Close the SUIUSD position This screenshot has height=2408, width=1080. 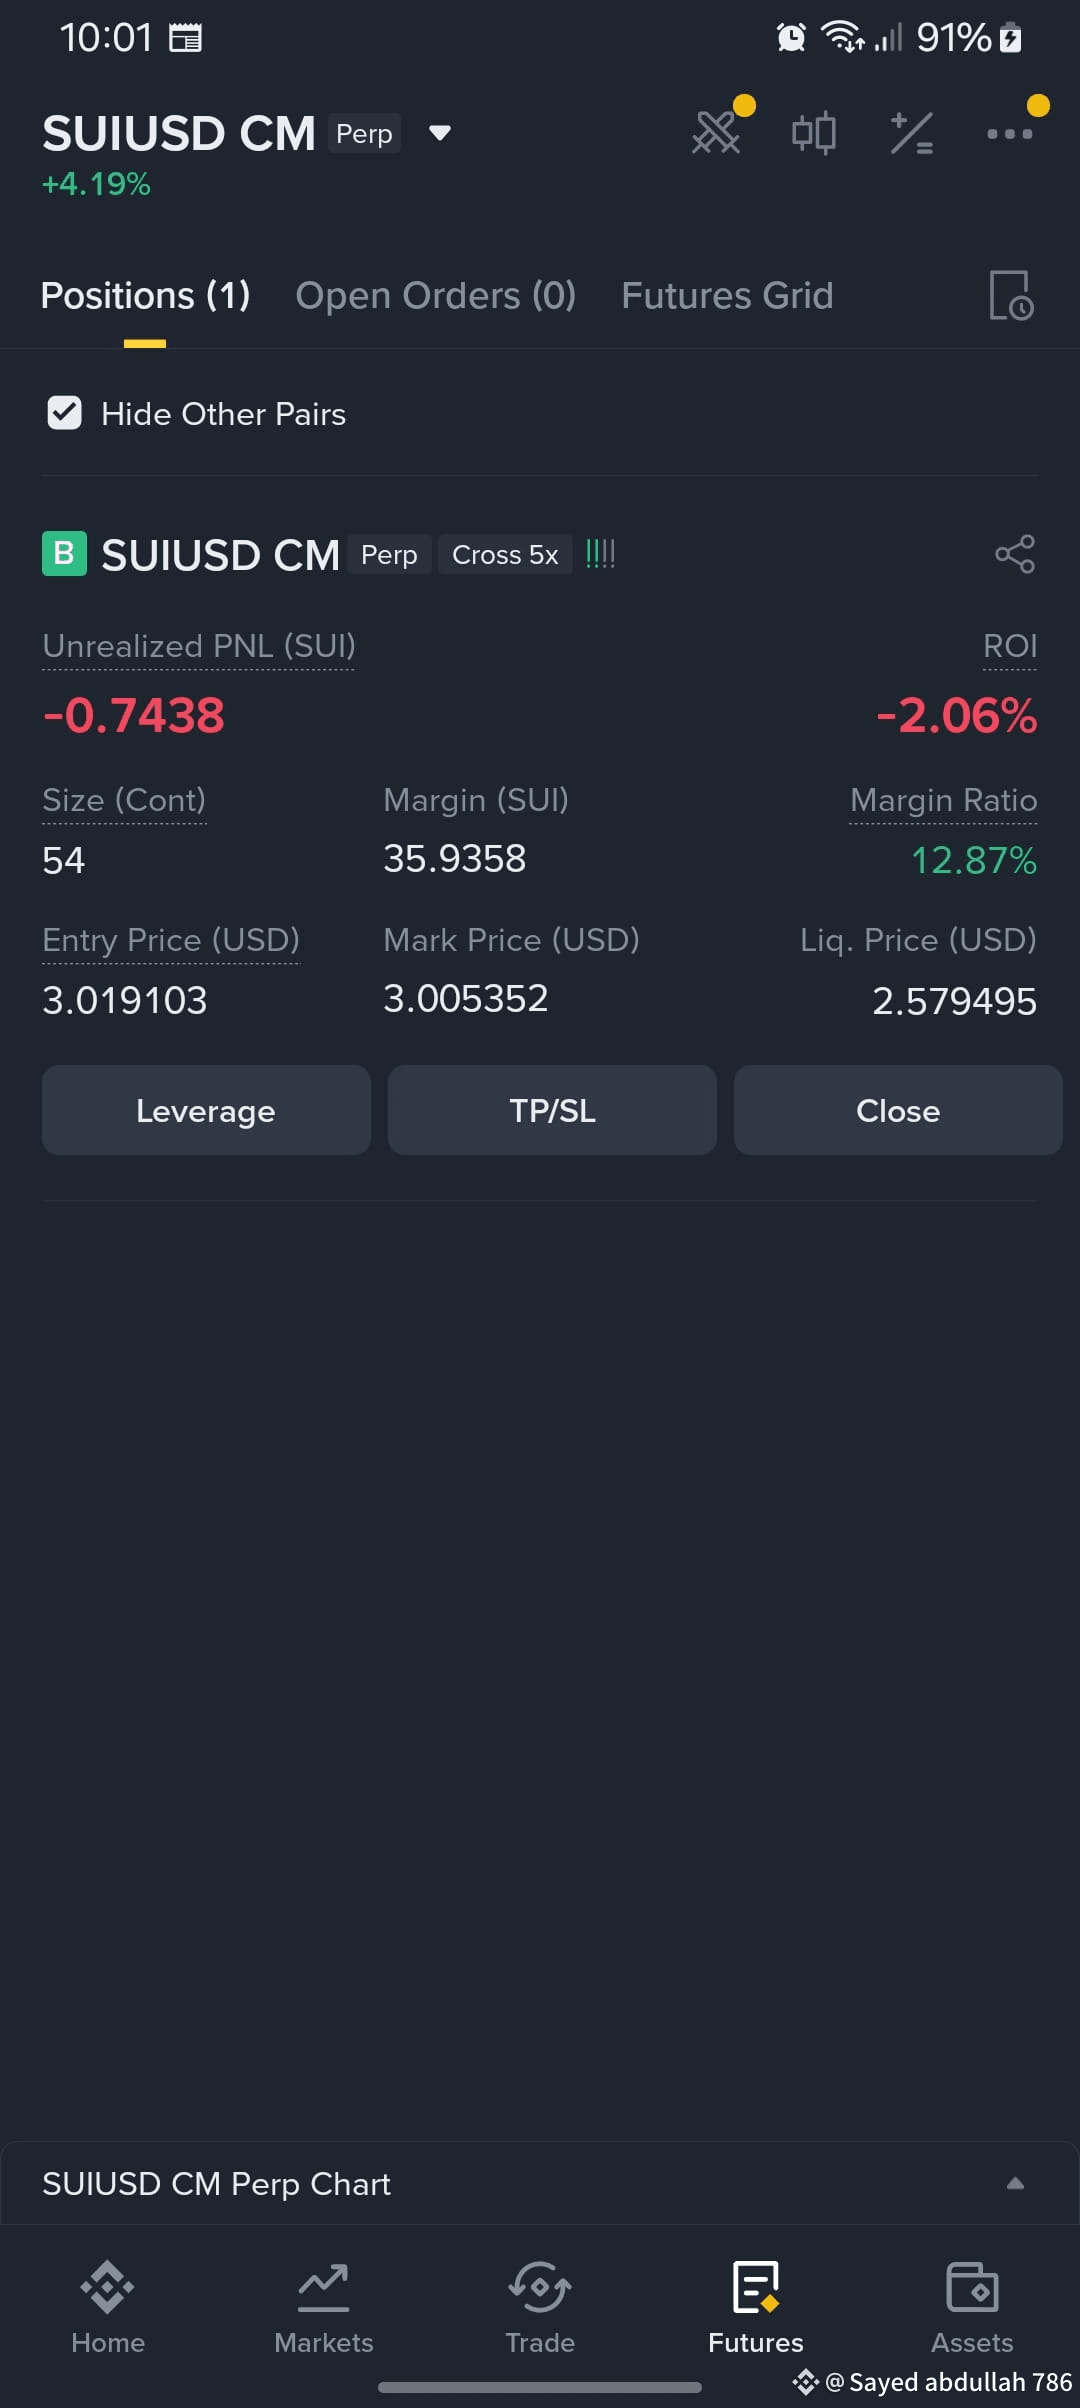898,1110
